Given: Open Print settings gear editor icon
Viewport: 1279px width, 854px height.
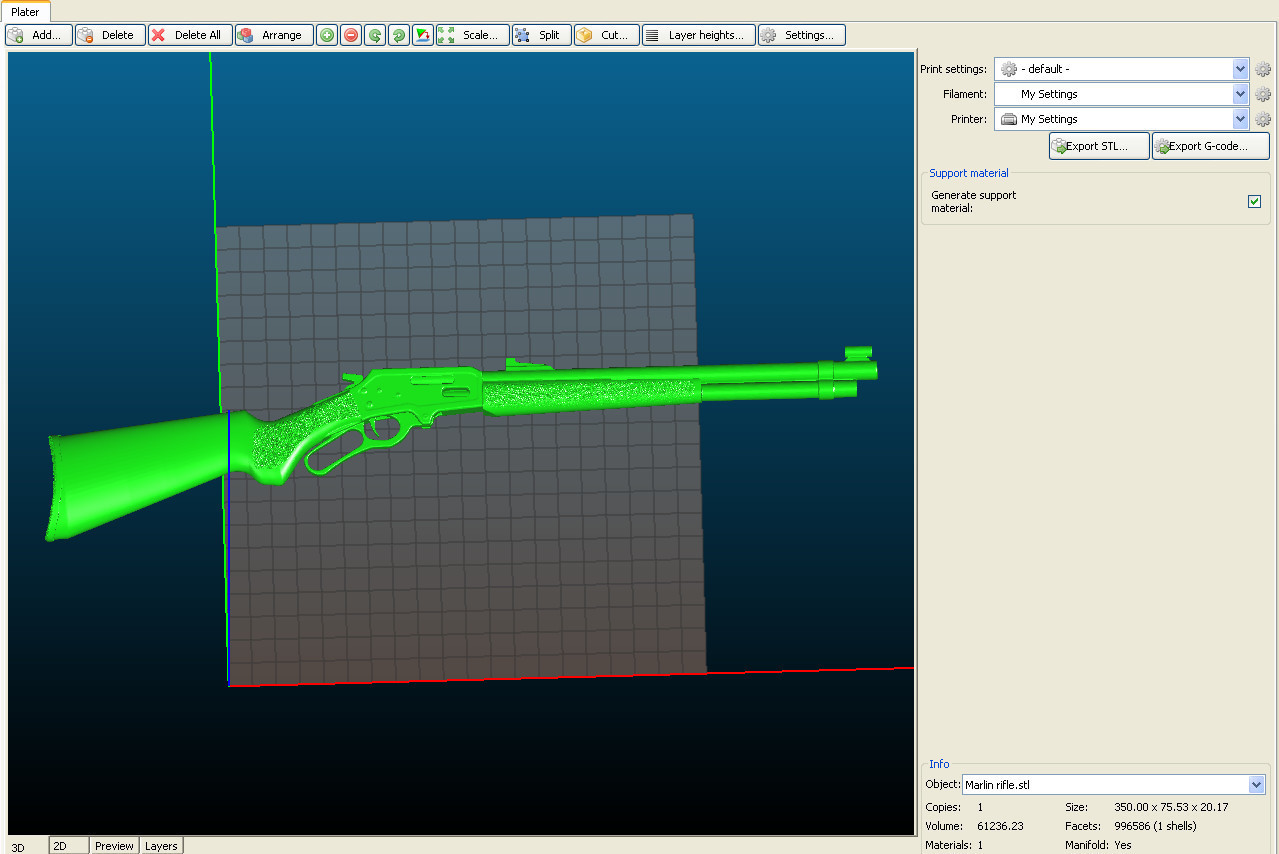Looking at the screenshot, I should pyautogui.click(x=1263, y=69).
